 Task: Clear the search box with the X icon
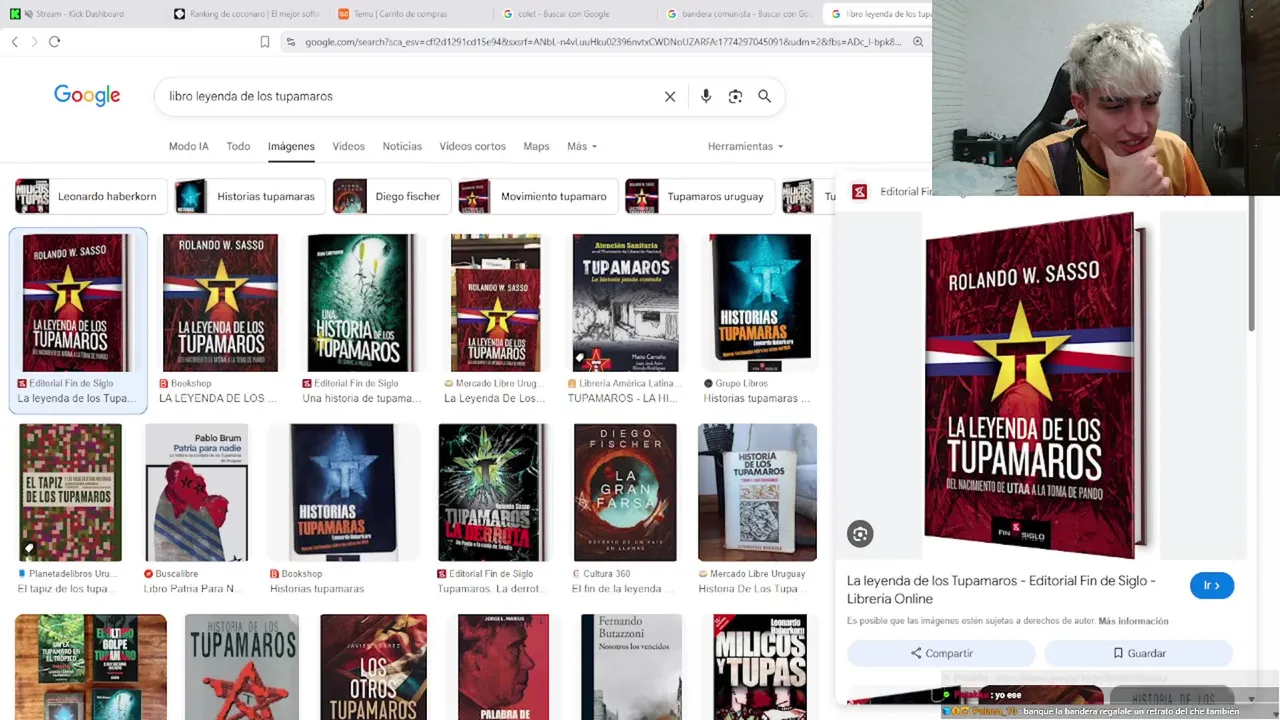point(670,96)
